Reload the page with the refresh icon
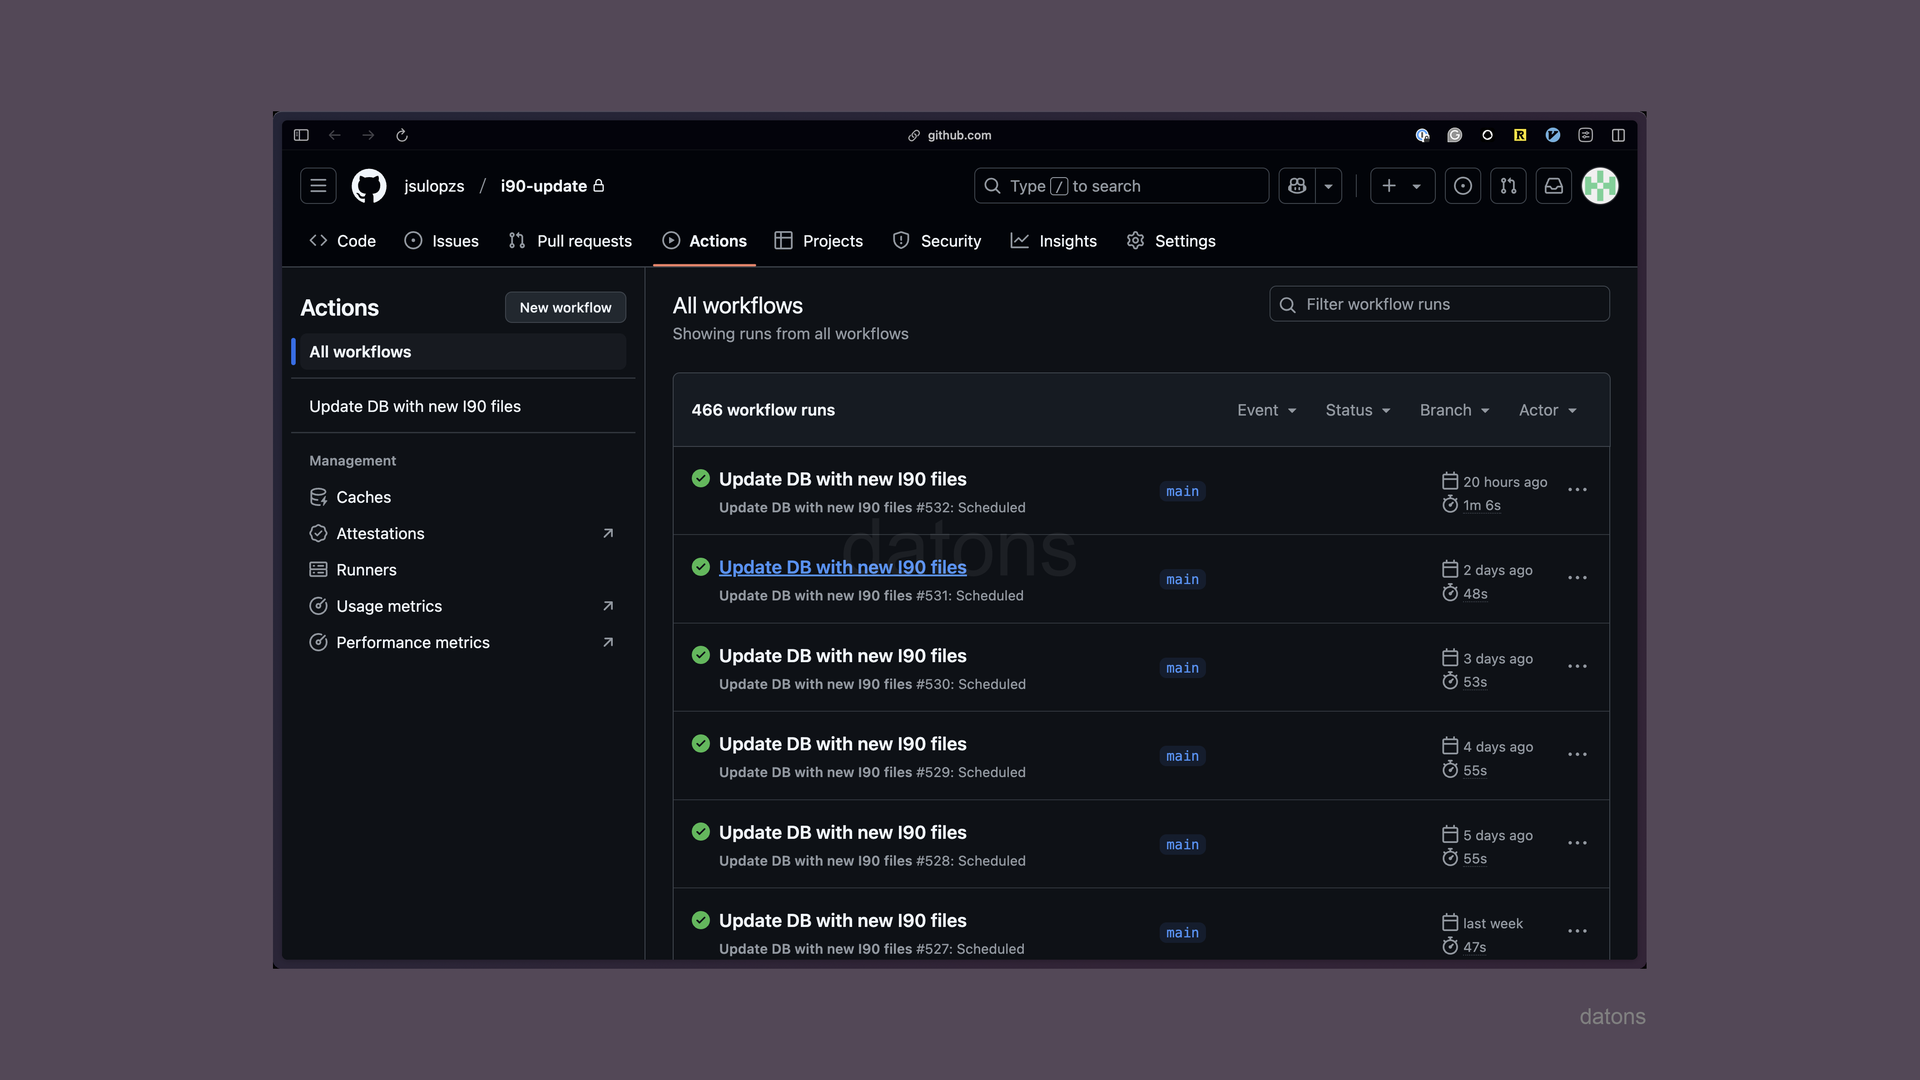Image resolution: width=1920 pixels, height=1080 pixels. pyautogui.click(x=402, y=135)
